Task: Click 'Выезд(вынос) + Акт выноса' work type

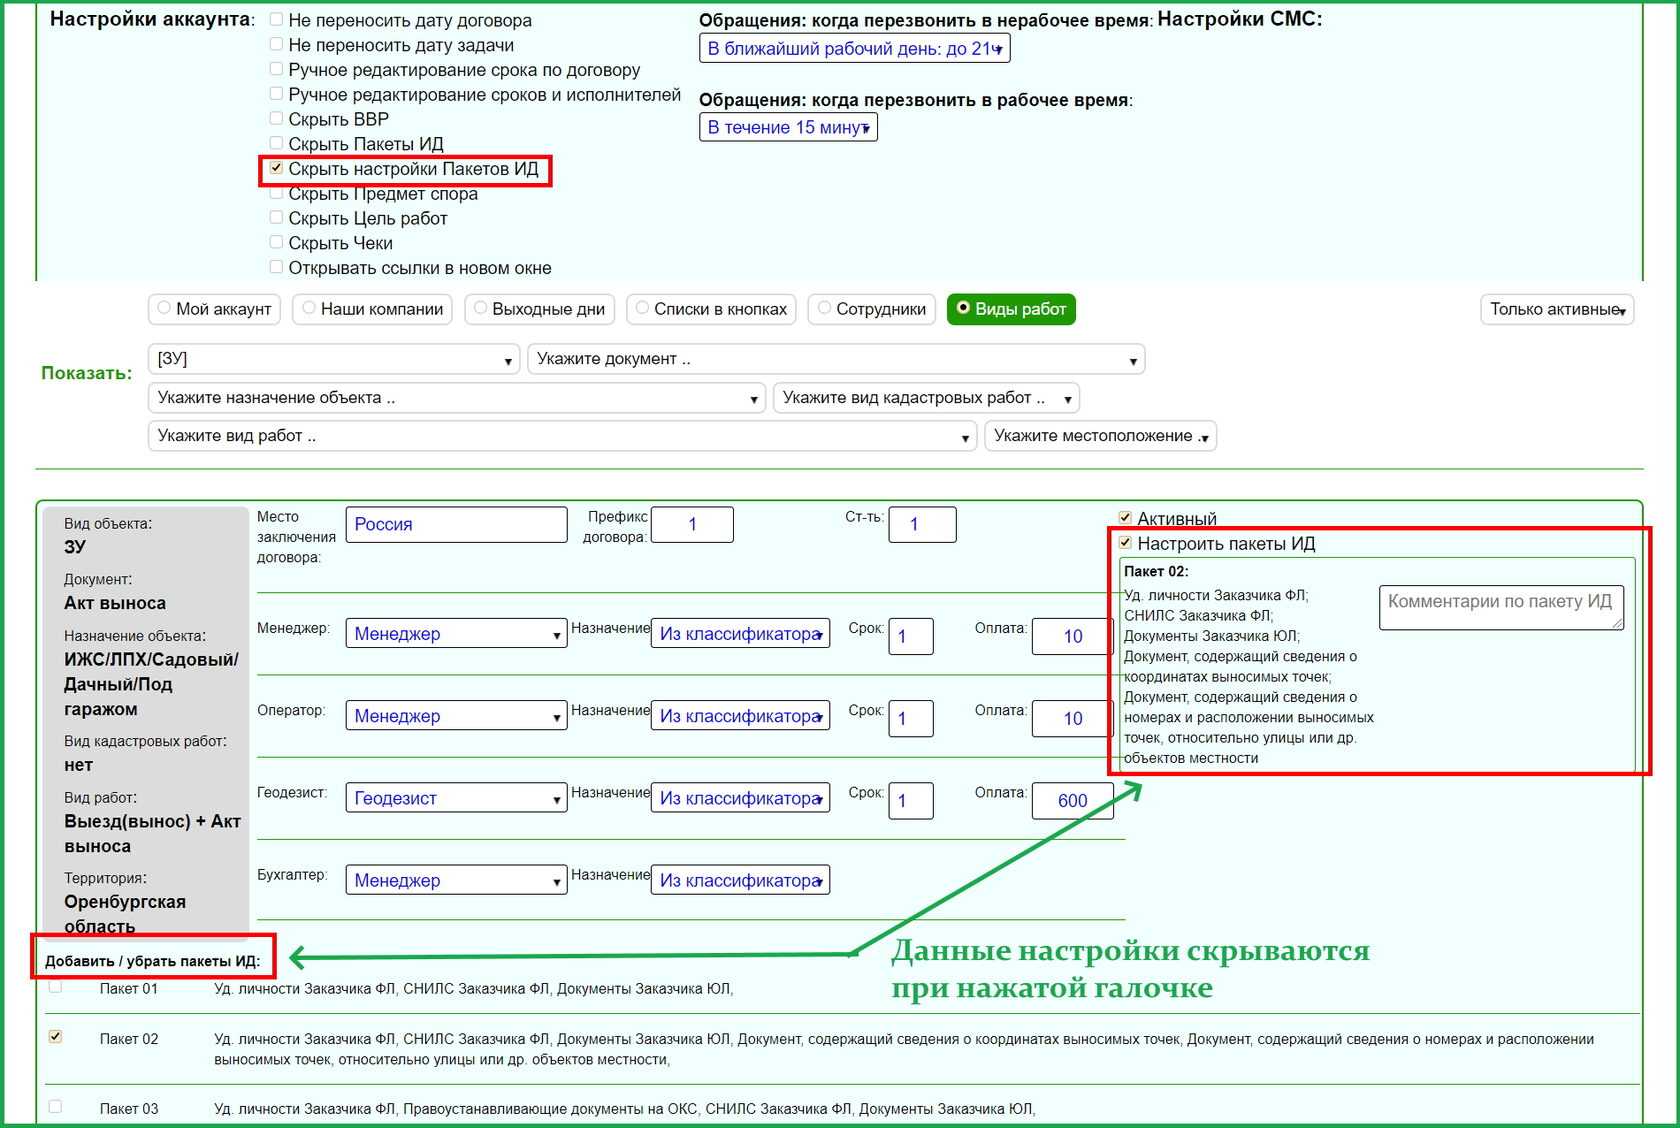Action: click(152, 833)
